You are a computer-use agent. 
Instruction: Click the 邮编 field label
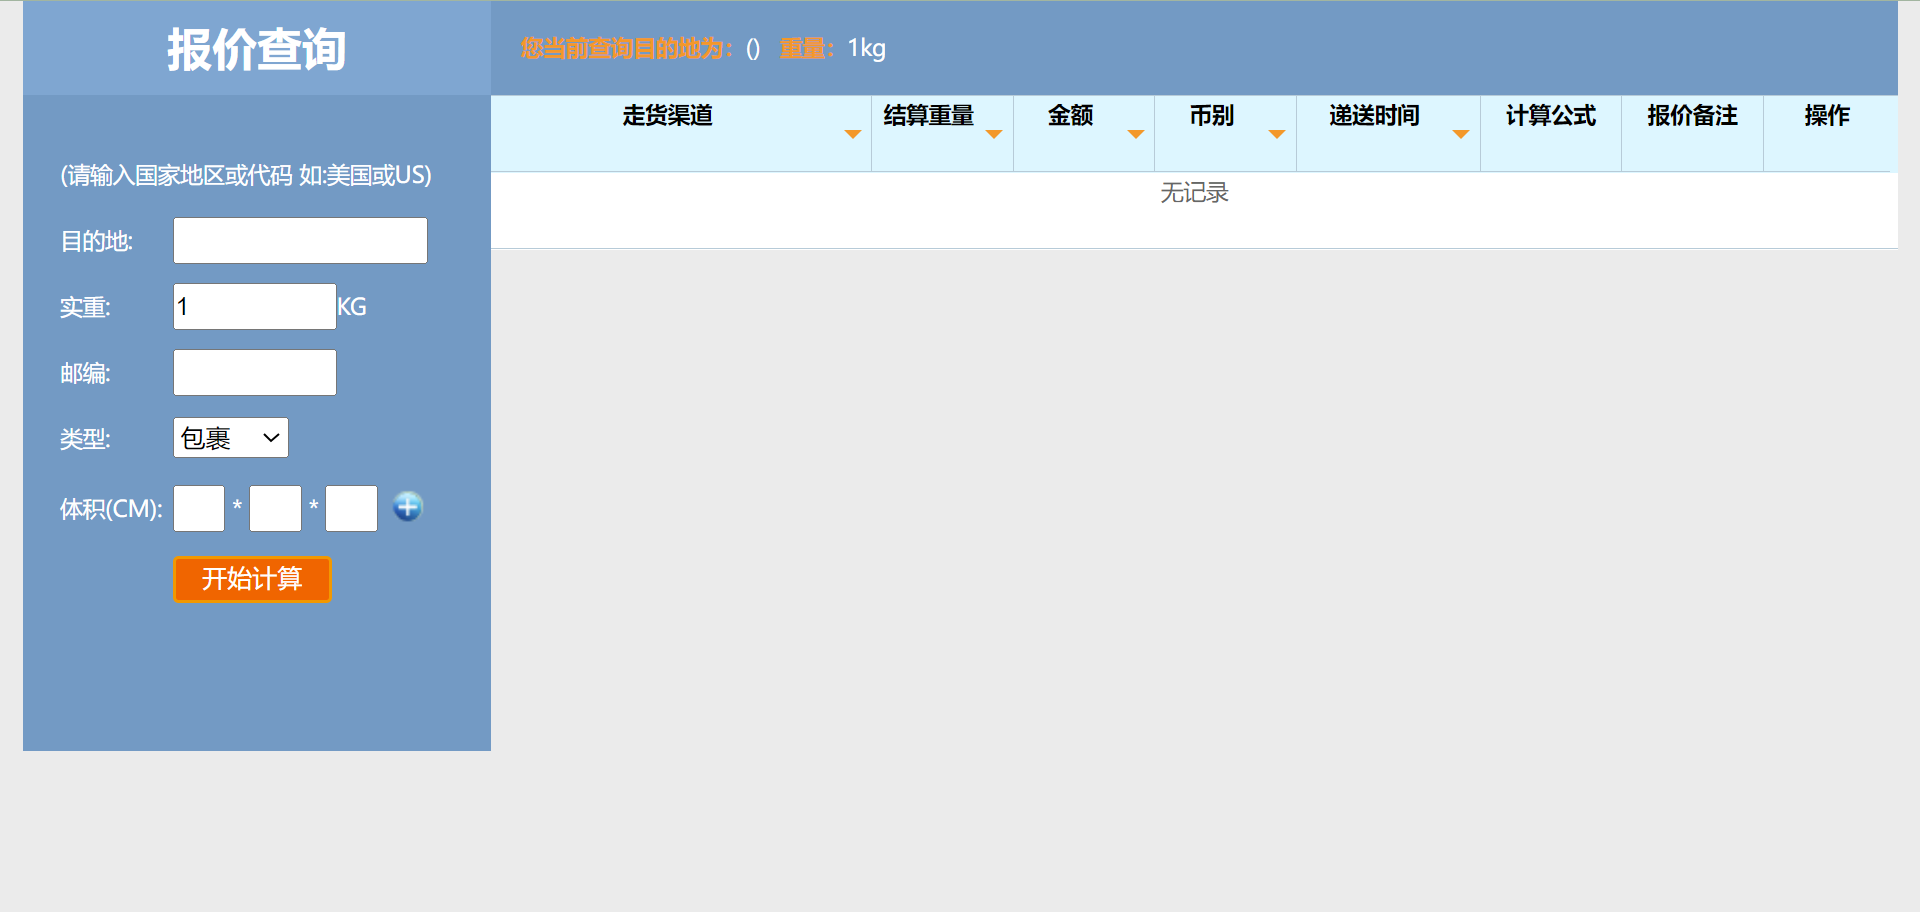click(85, 374)
